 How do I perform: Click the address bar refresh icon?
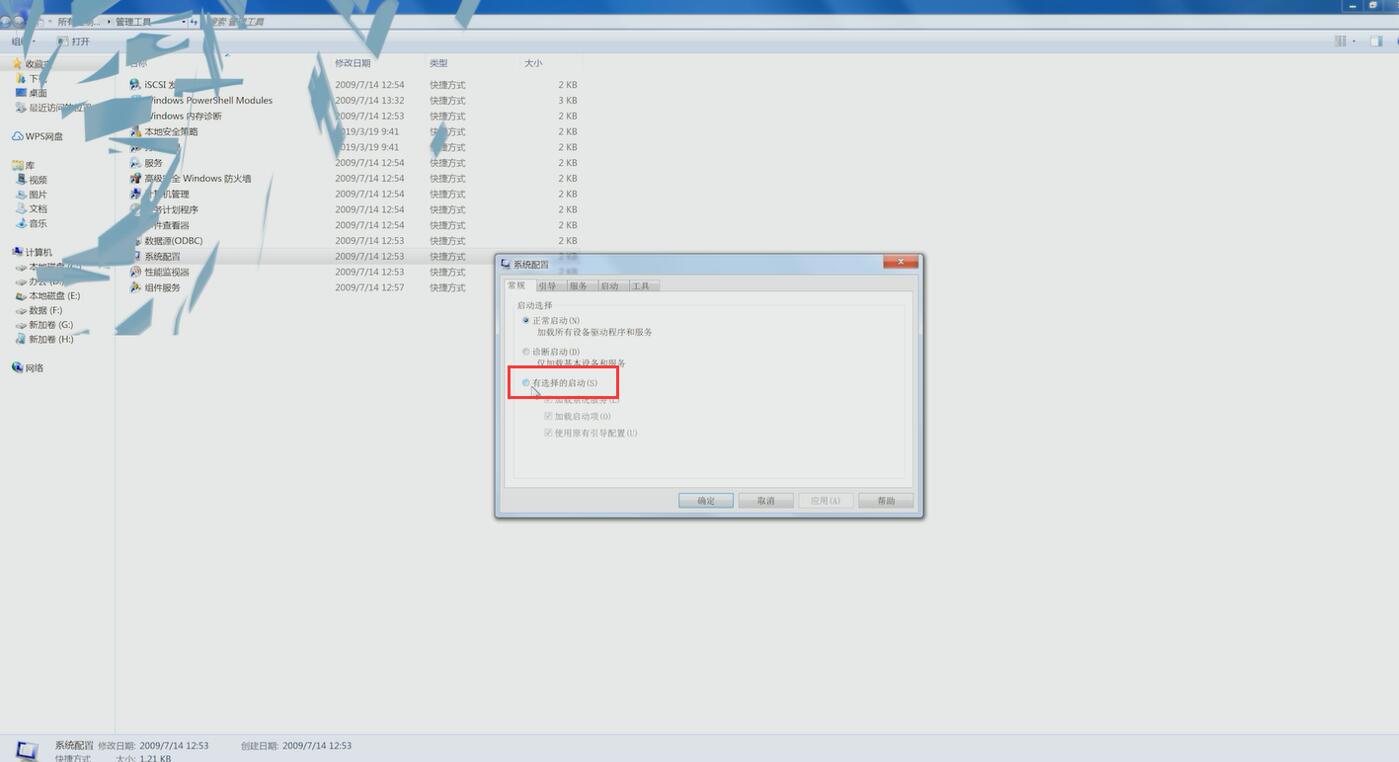194,21
